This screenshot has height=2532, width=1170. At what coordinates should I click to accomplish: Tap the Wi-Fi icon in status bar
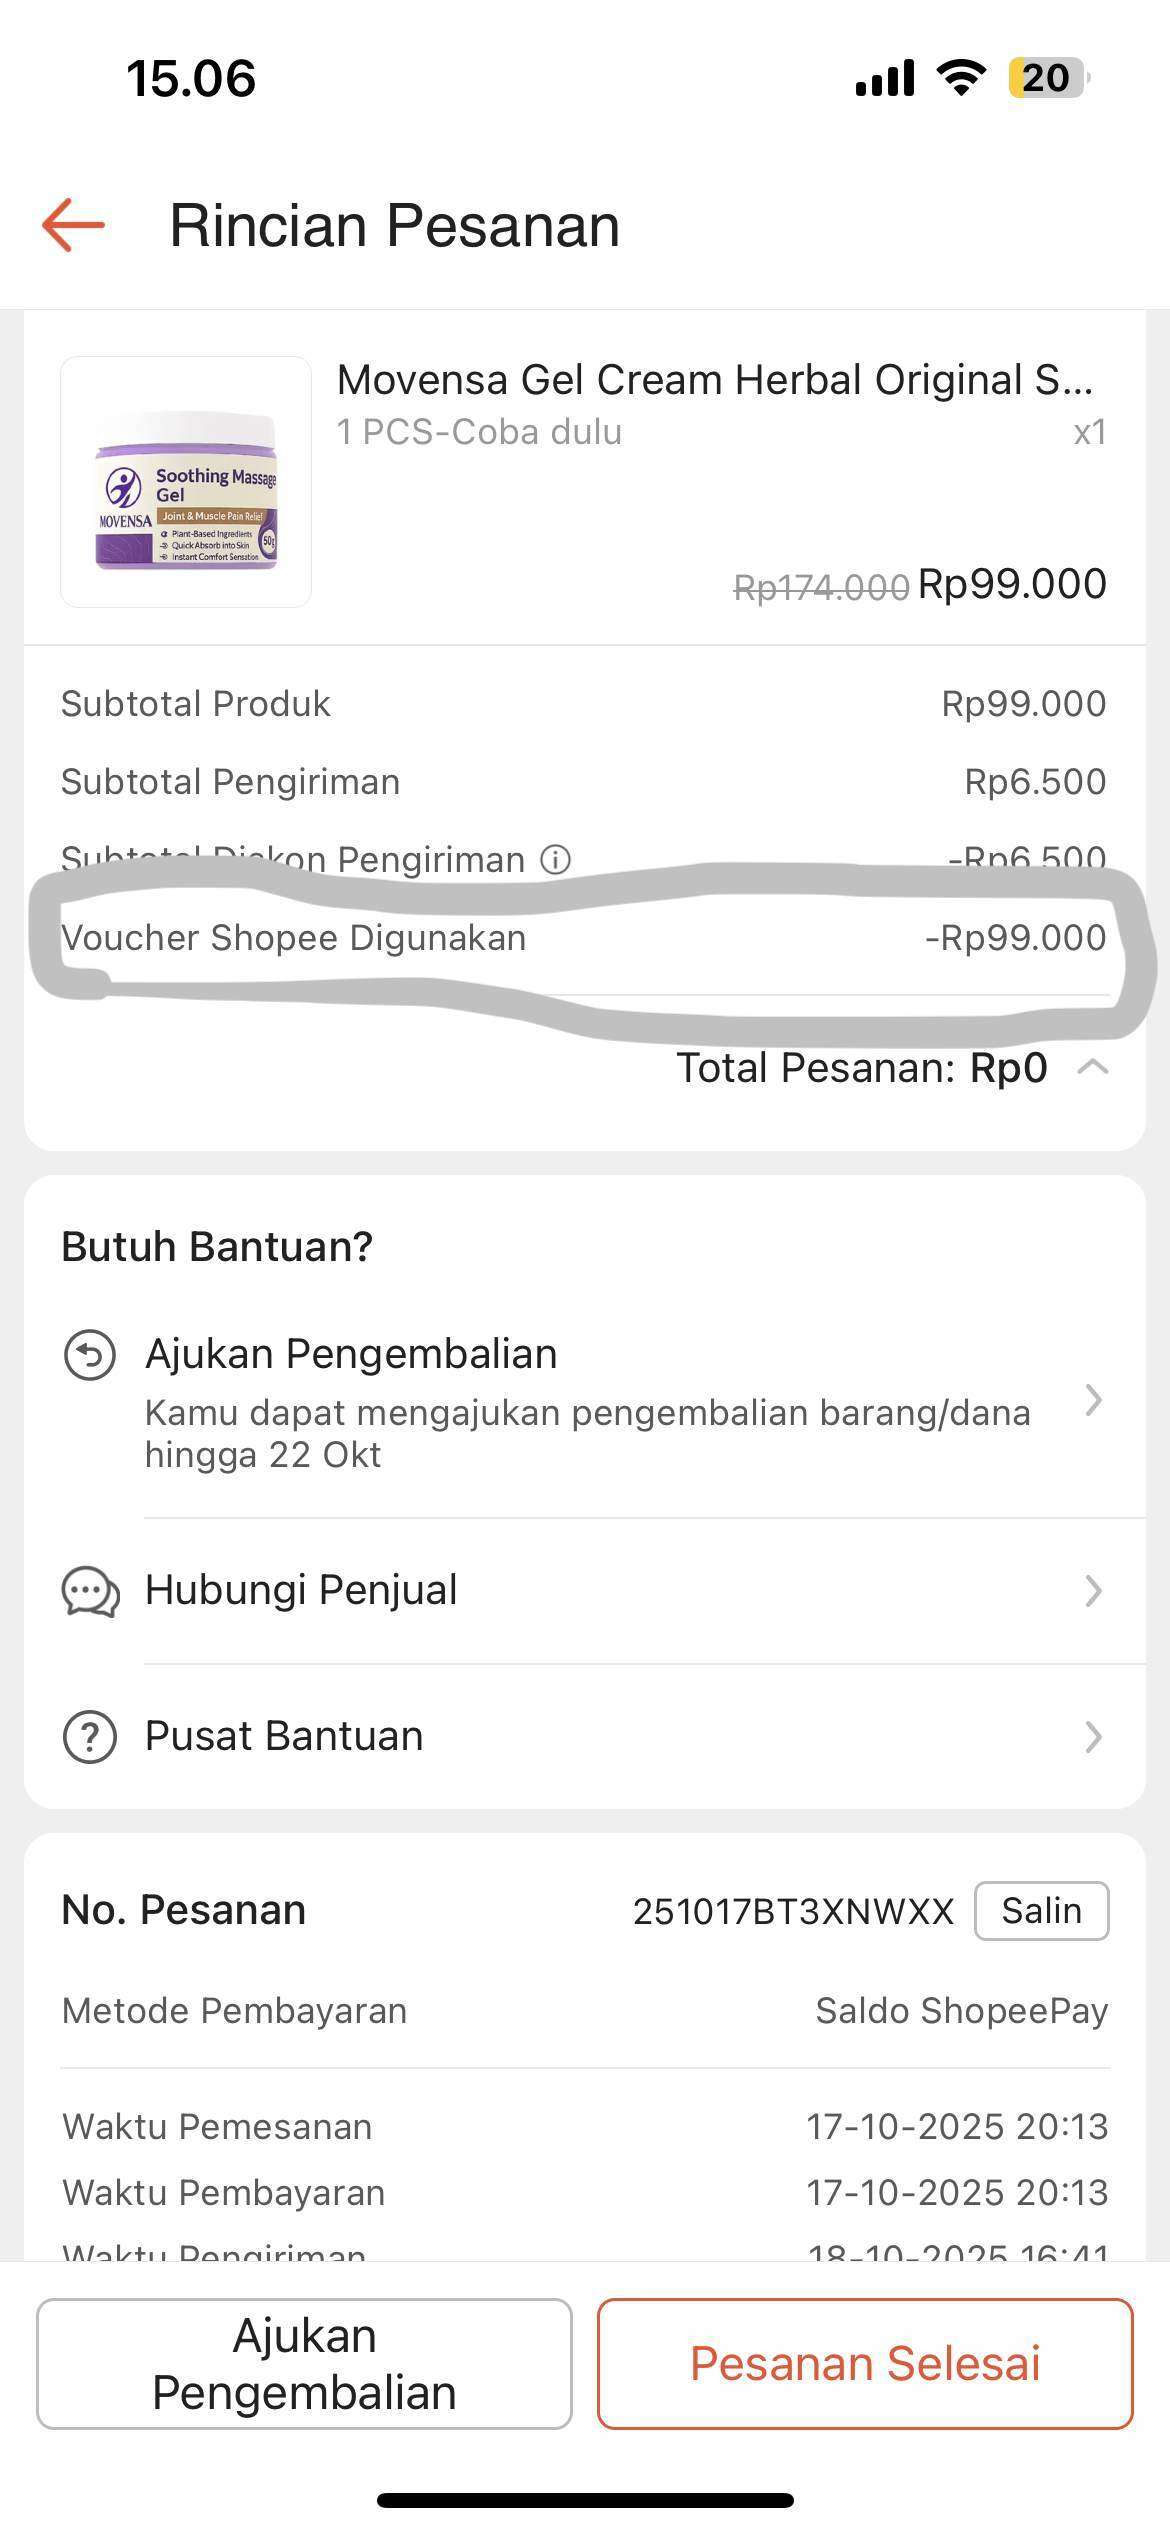point(961,78)
